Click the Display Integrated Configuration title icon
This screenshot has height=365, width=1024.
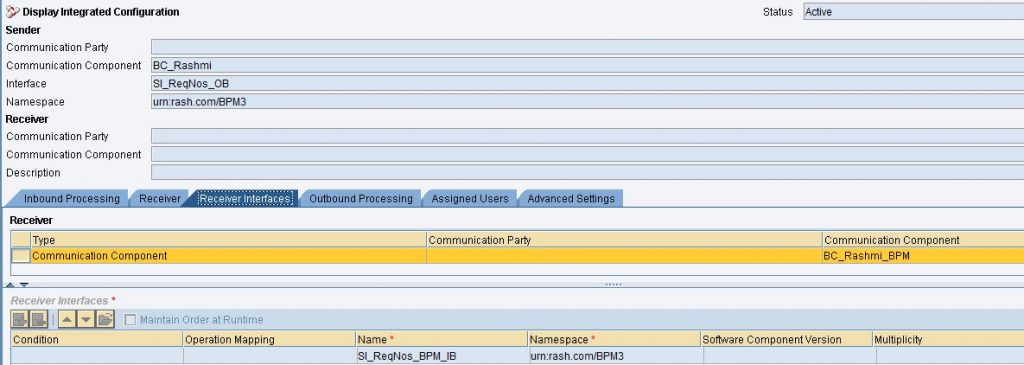12,12
